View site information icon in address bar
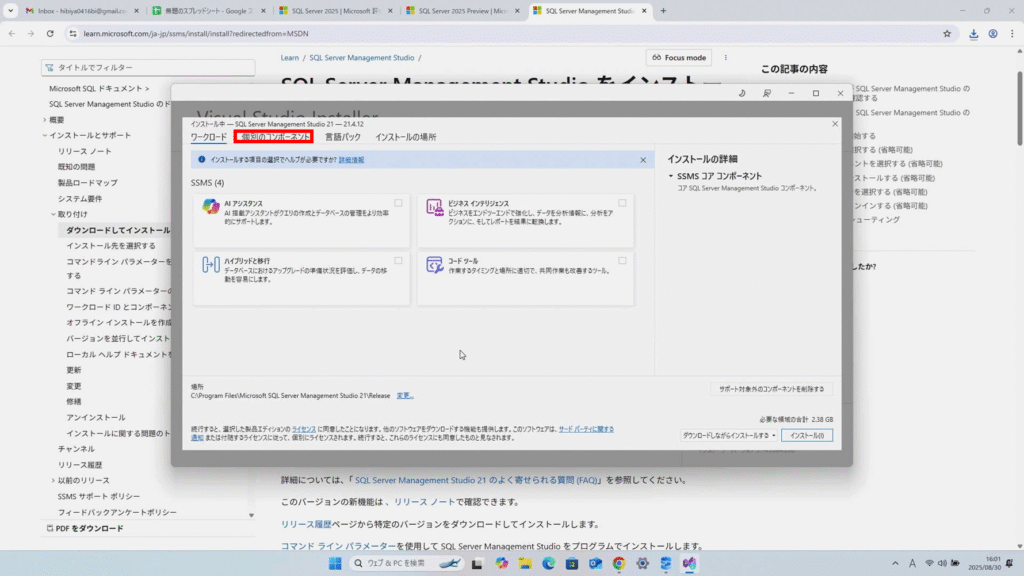This screenshot has height=576, width=1024. (x=72, y=33)
